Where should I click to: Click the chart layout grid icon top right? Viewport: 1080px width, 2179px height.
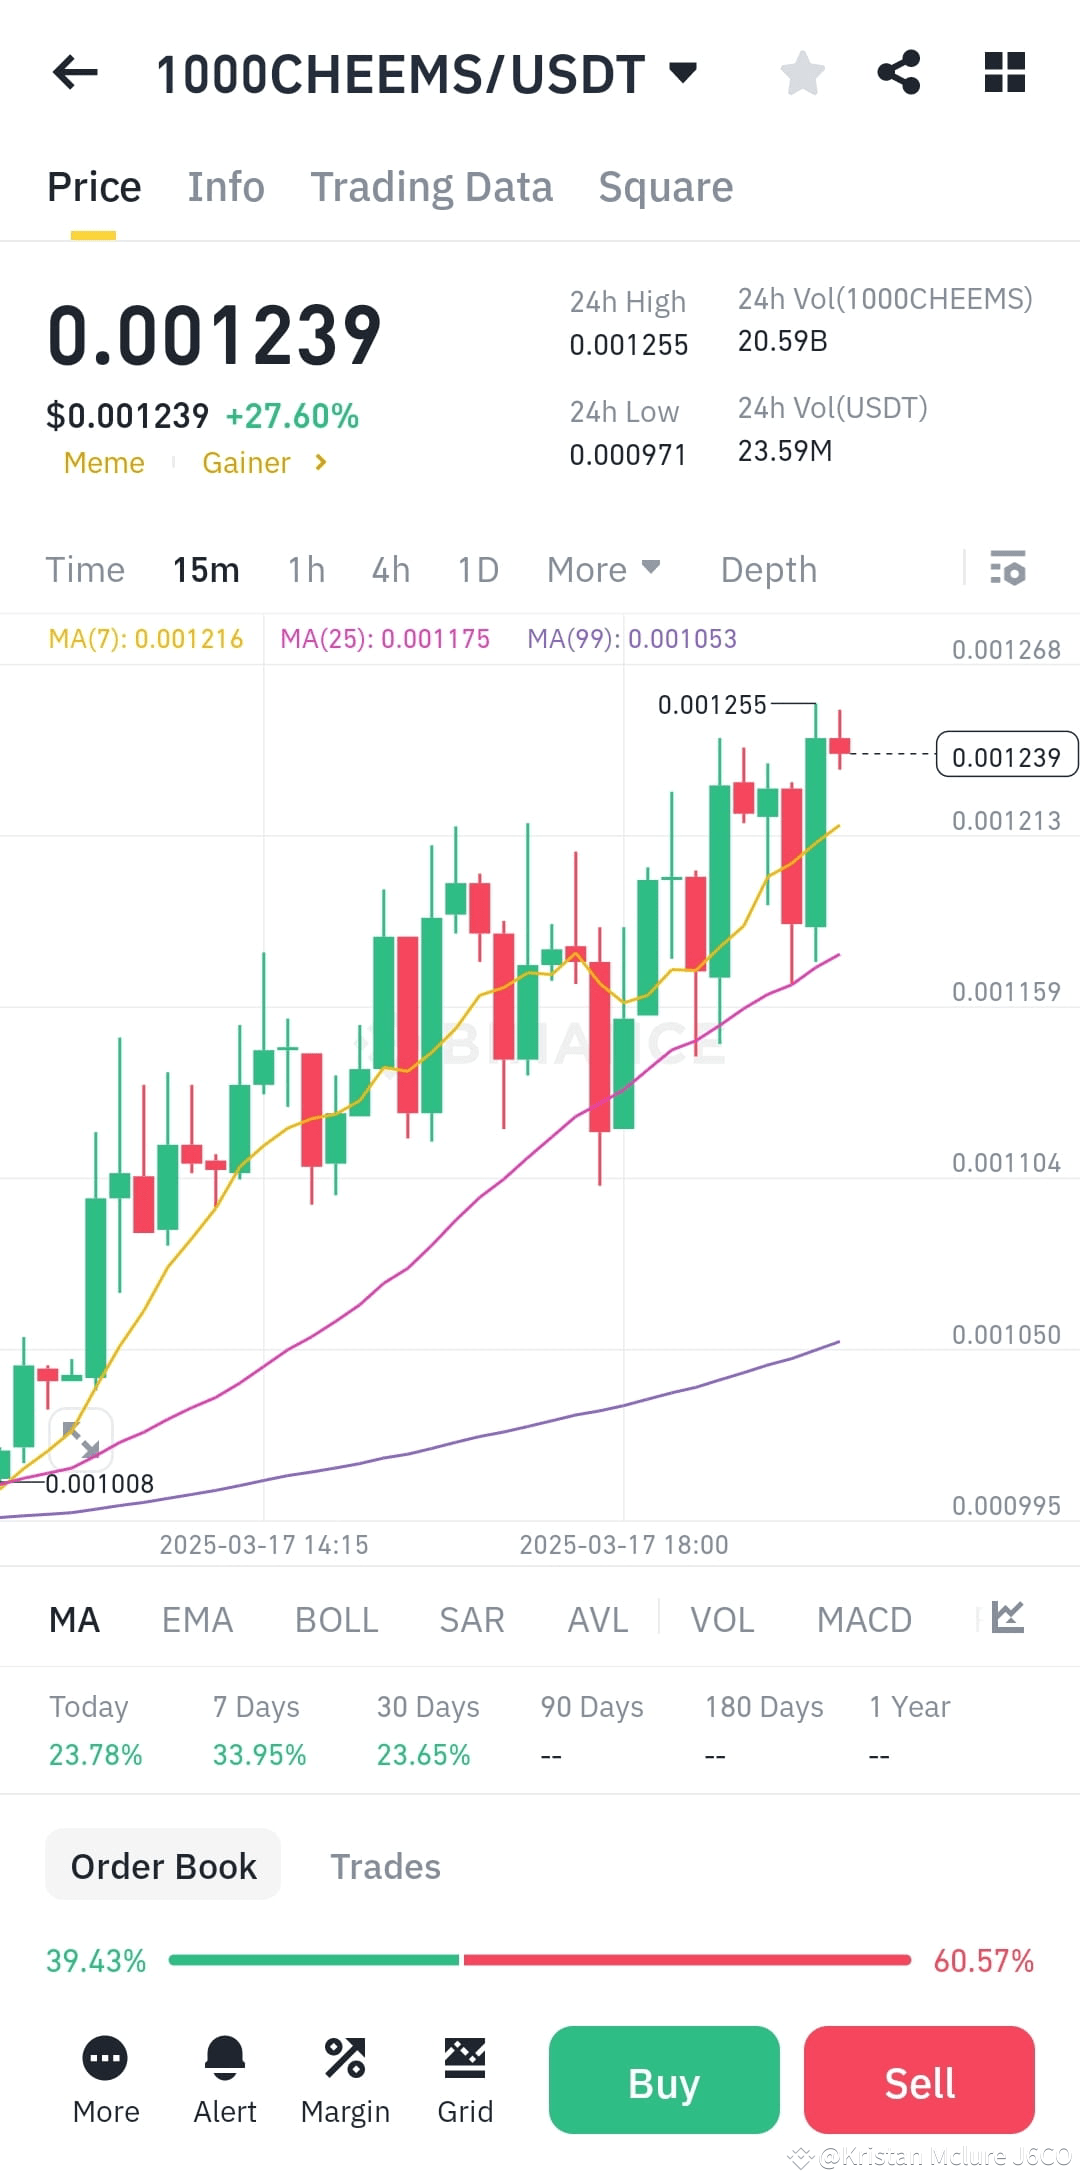(1004, 72)
